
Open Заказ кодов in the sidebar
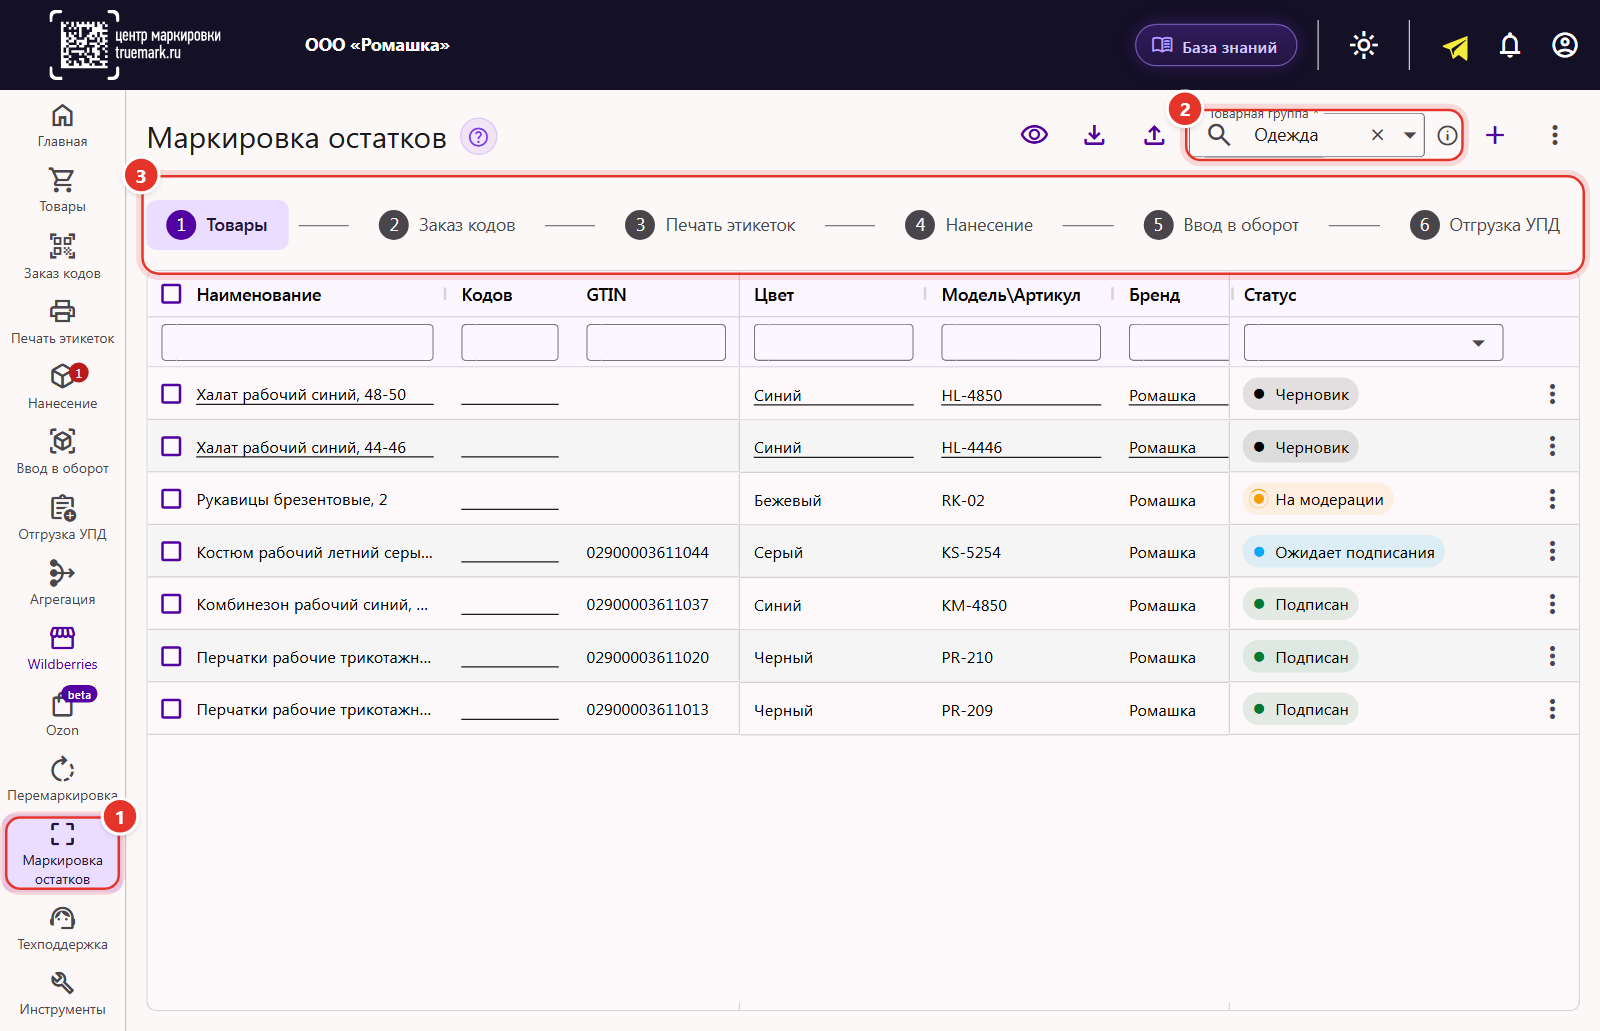62,256
